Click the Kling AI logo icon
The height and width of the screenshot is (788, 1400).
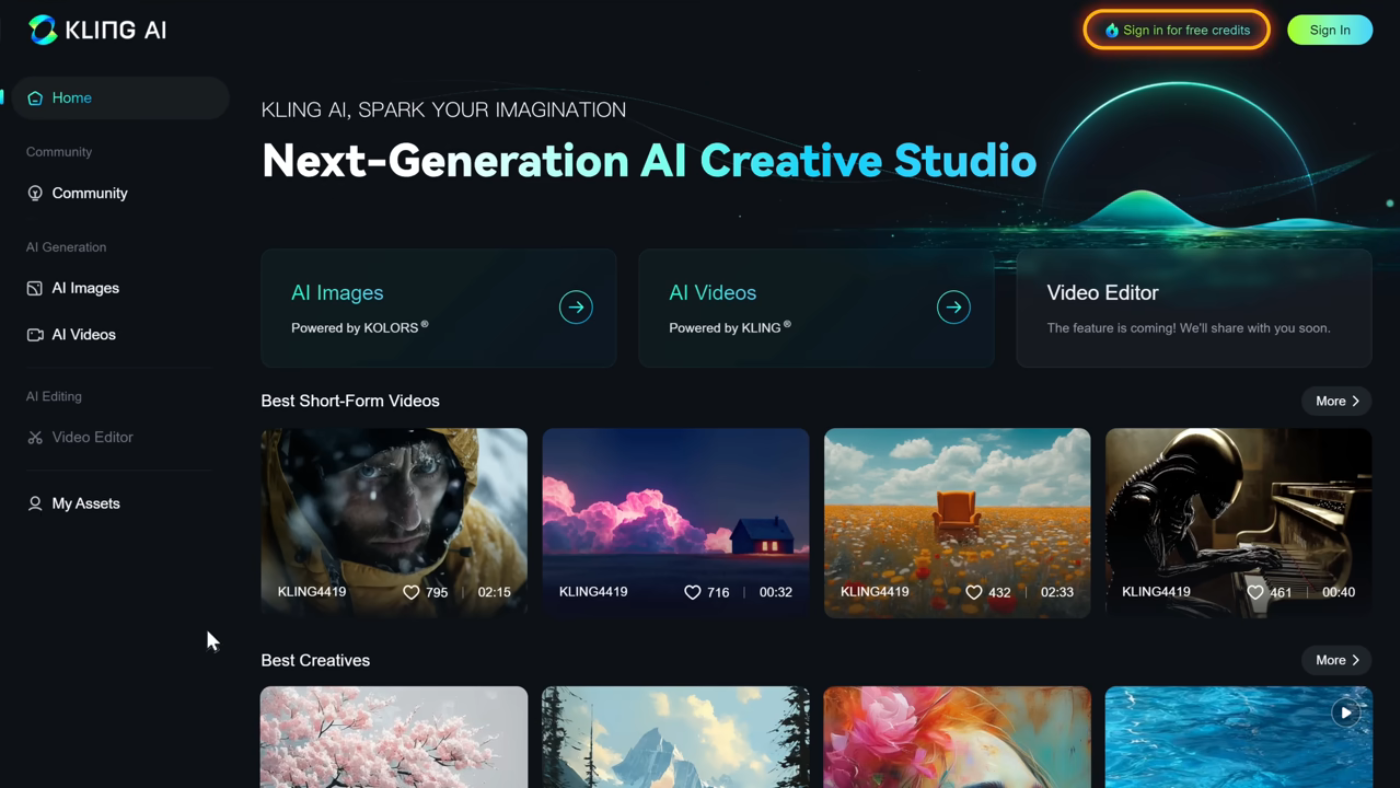pos(43,30)
